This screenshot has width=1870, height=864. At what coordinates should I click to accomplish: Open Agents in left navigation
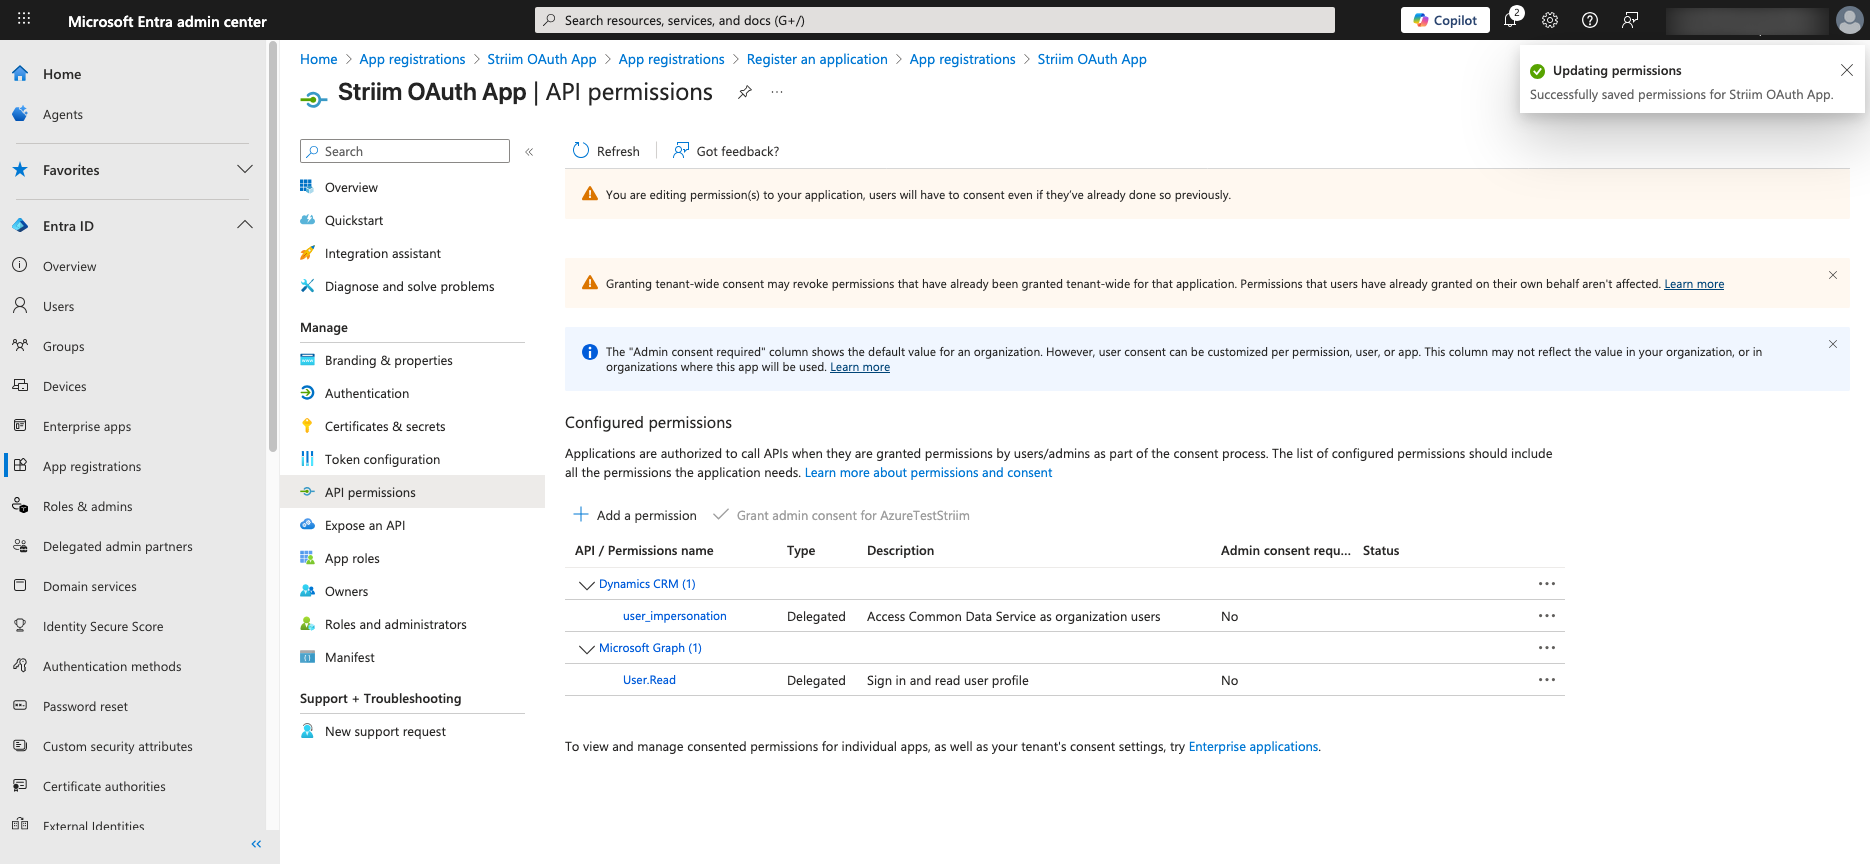62,114
